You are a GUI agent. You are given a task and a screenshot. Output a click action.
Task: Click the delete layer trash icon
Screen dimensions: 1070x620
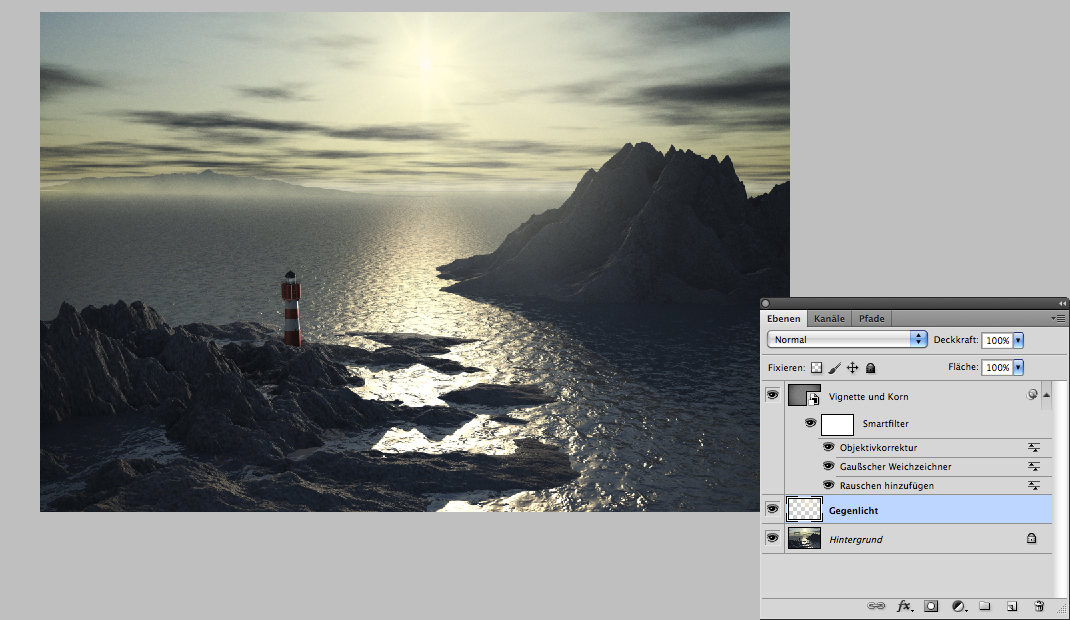tap(1039, 606)
